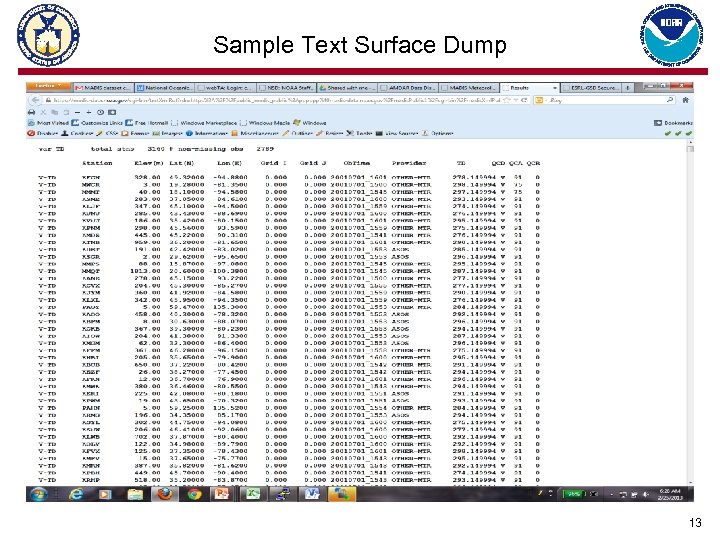Open the Most Visited bookmarks folder
Image resolution: width=720 pixels, height=540 pixels.
[x=48, y=123]
